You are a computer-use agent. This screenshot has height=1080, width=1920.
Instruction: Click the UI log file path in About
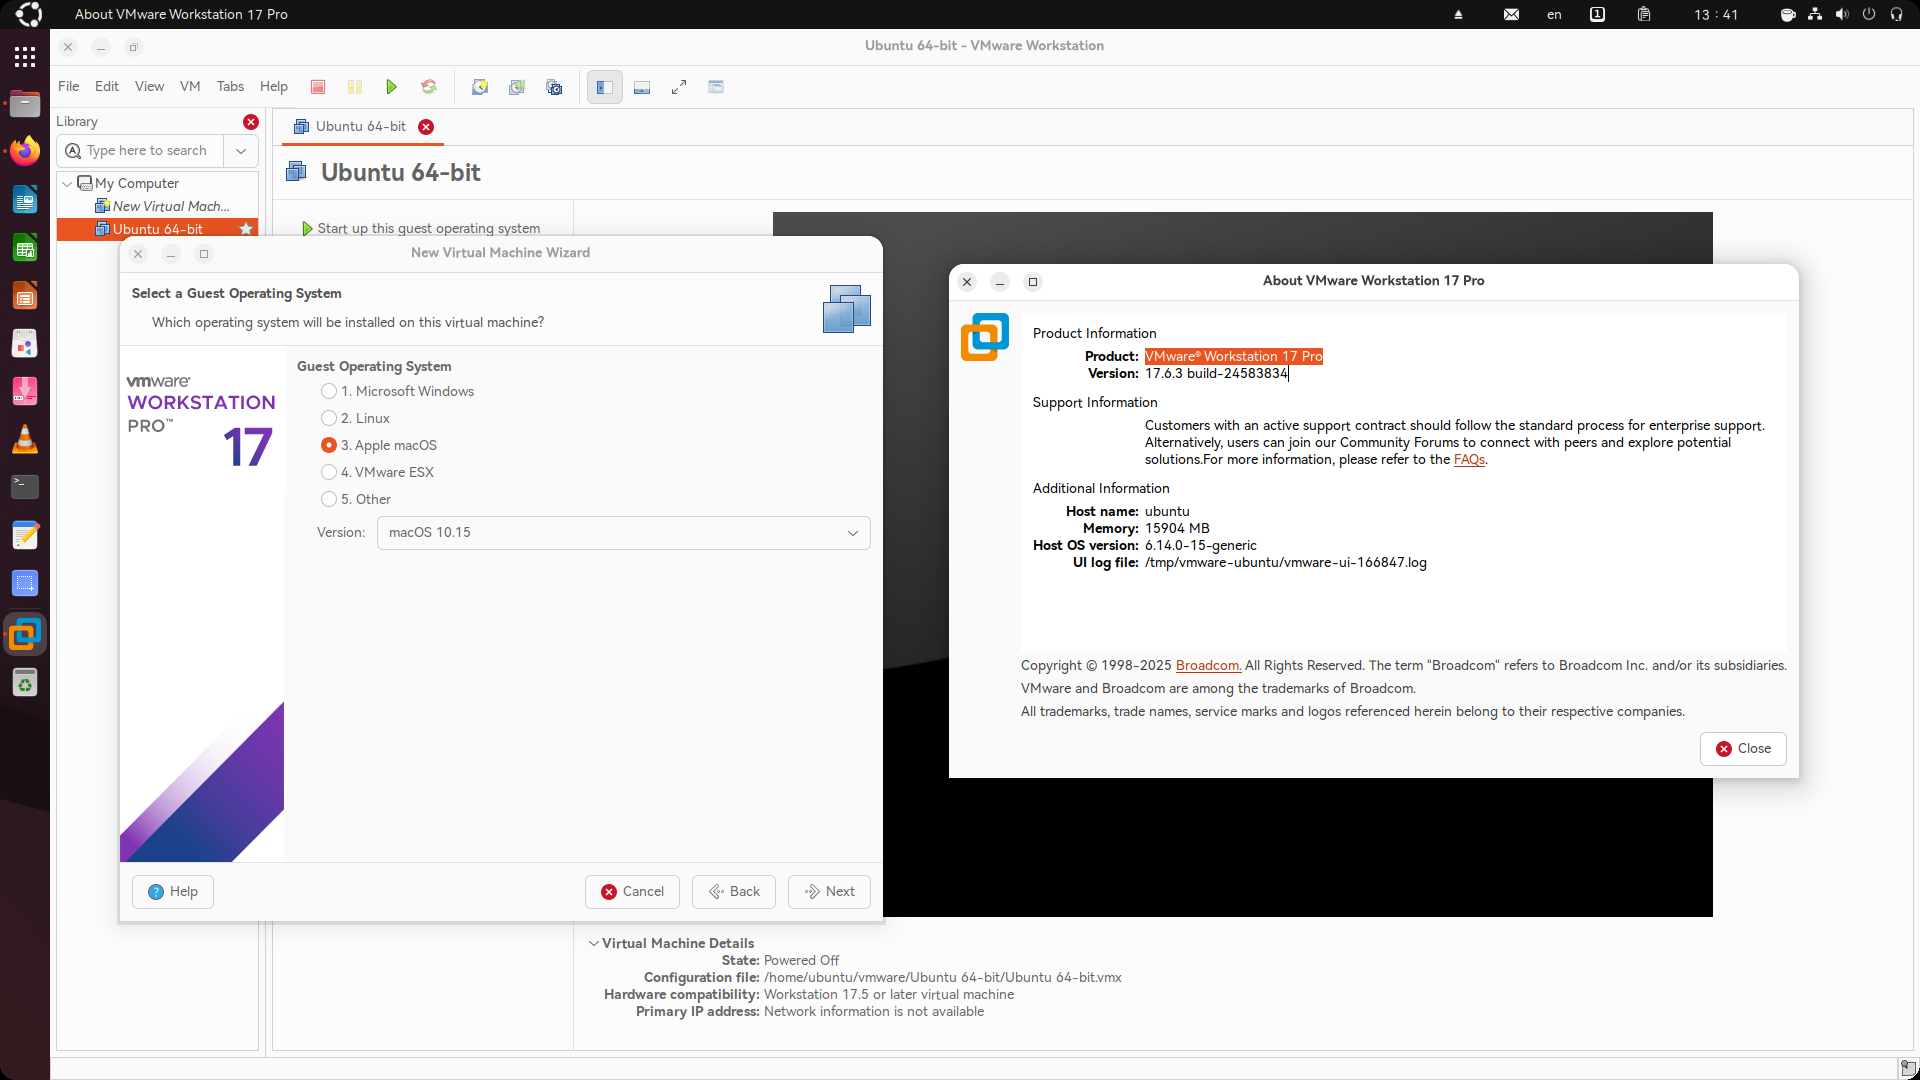[1286, 563]
